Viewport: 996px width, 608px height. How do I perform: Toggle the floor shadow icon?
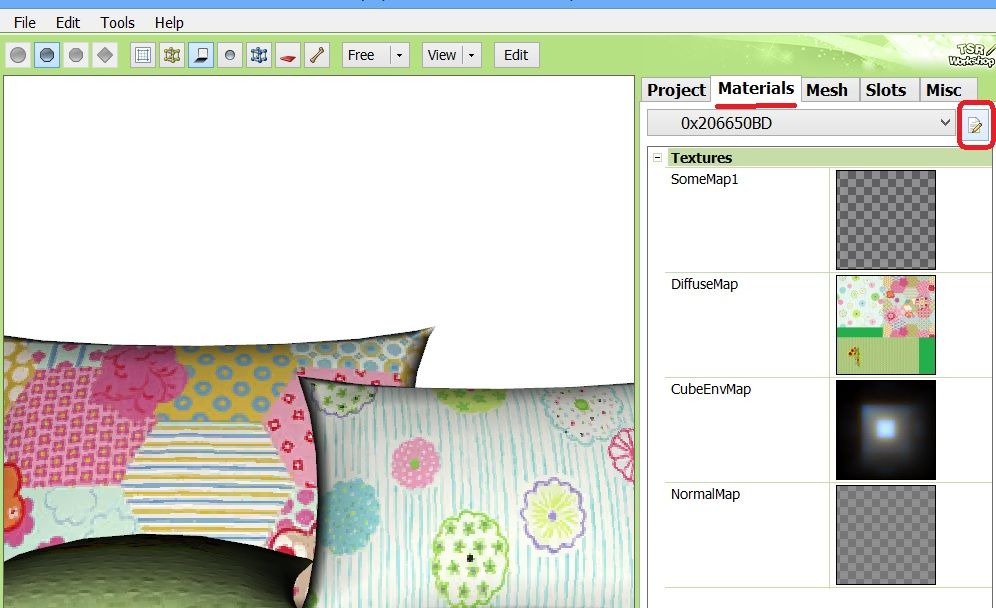pos(201,55)
